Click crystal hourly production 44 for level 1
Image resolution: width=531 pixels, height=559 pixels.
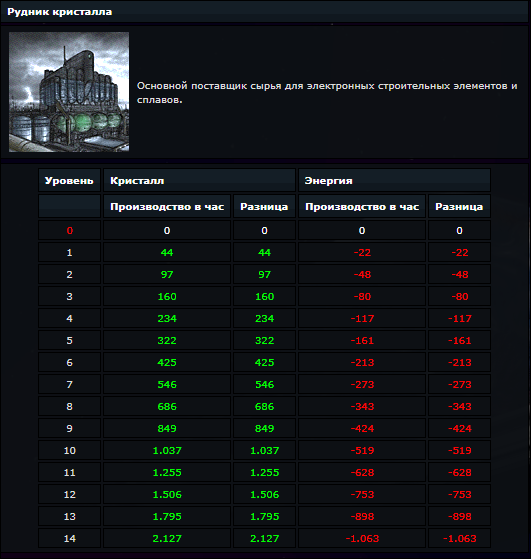[167, 252]
